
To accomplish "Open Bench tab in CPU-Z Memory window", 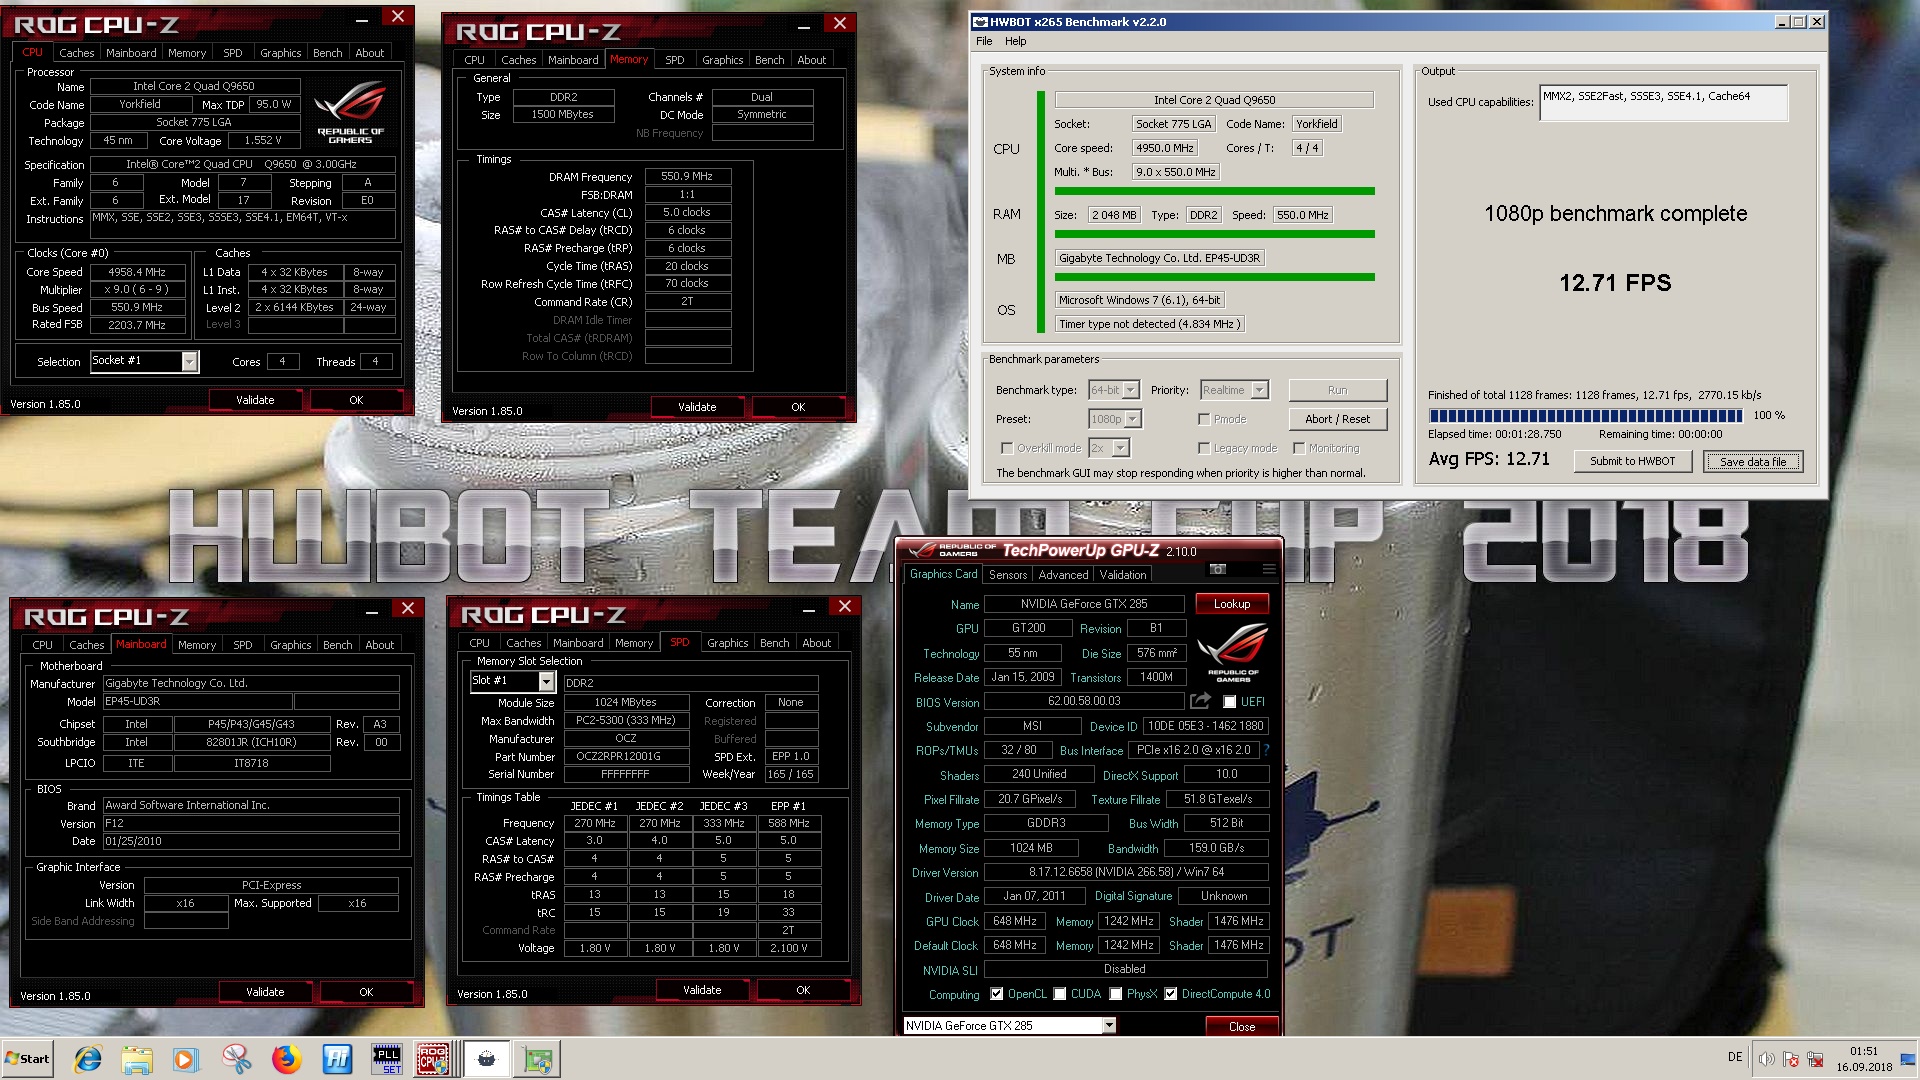I will point(769,60).
